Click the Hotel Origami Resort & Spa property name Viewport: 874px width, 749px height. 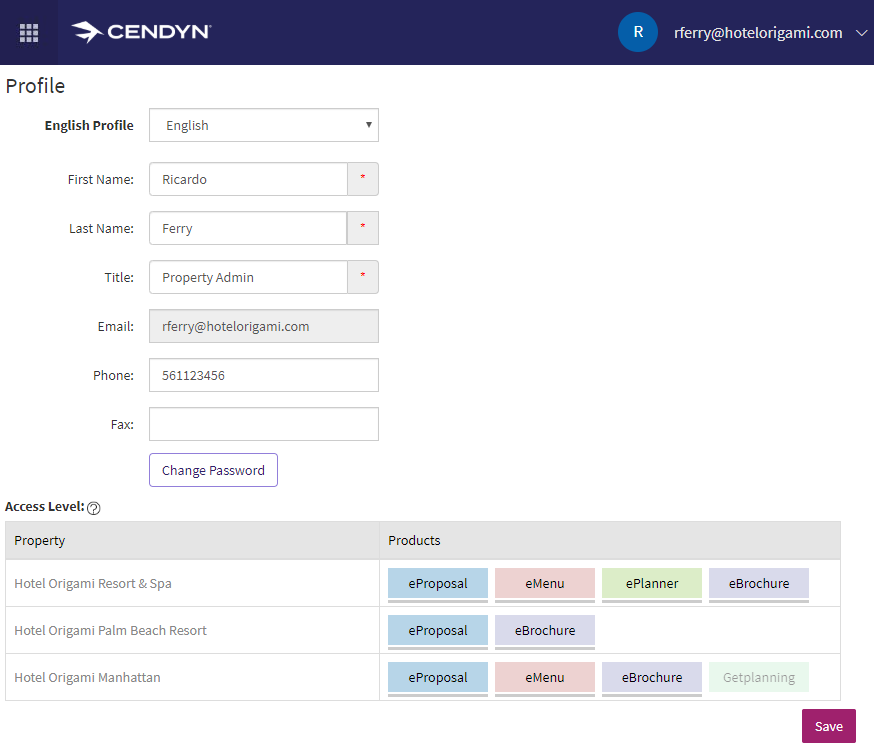[93, 583]
